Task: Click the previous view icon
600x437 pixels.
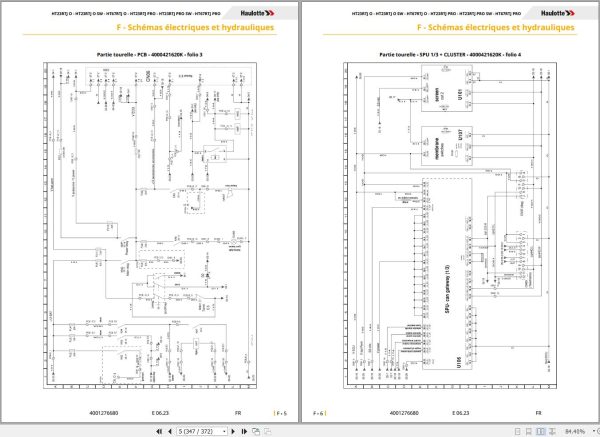Action: (256, 431)
